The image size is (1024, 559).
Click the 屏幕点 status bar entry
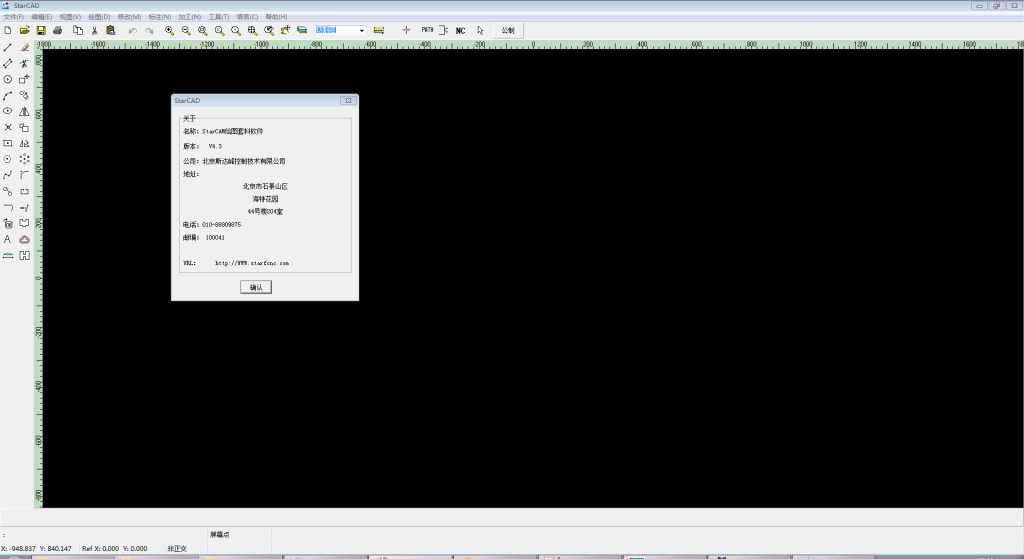click(x=219, y=535)
